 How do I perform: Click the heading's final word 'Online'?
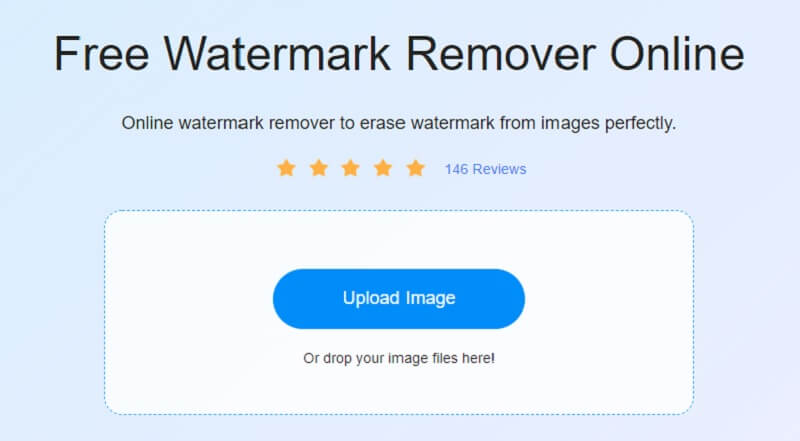677,54
